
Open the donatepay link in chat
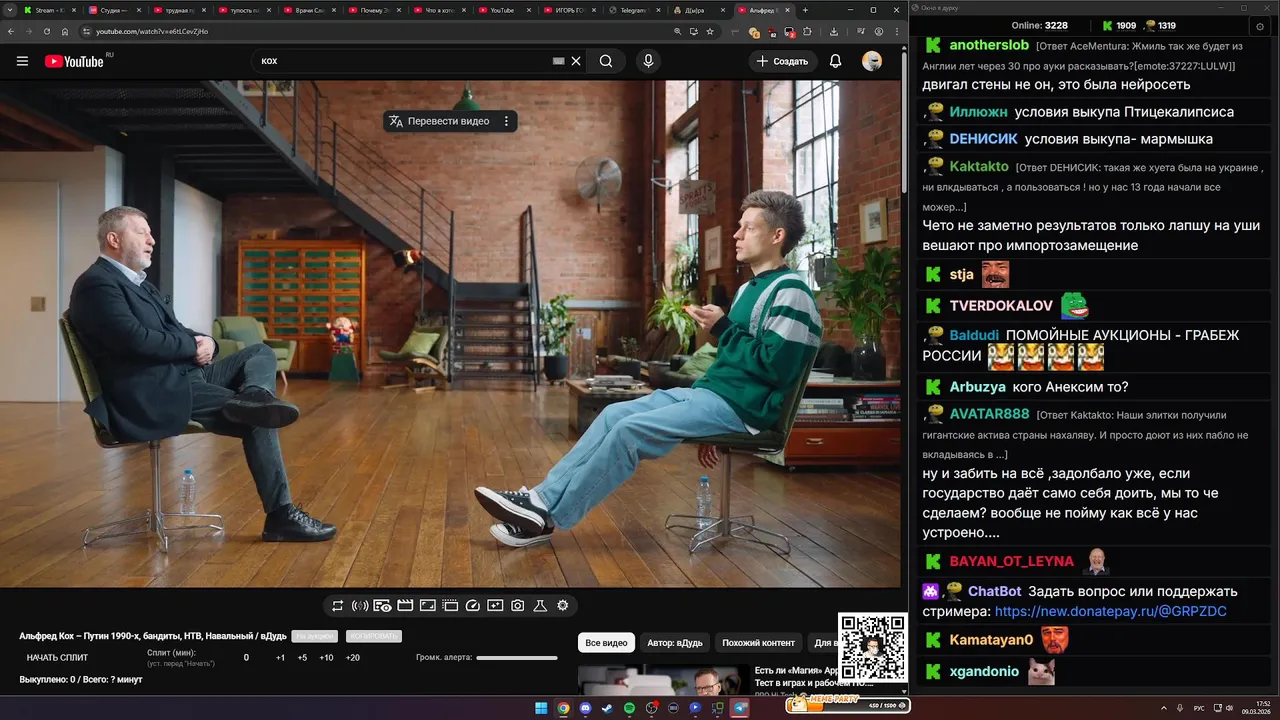click(x=1111, y=611)
